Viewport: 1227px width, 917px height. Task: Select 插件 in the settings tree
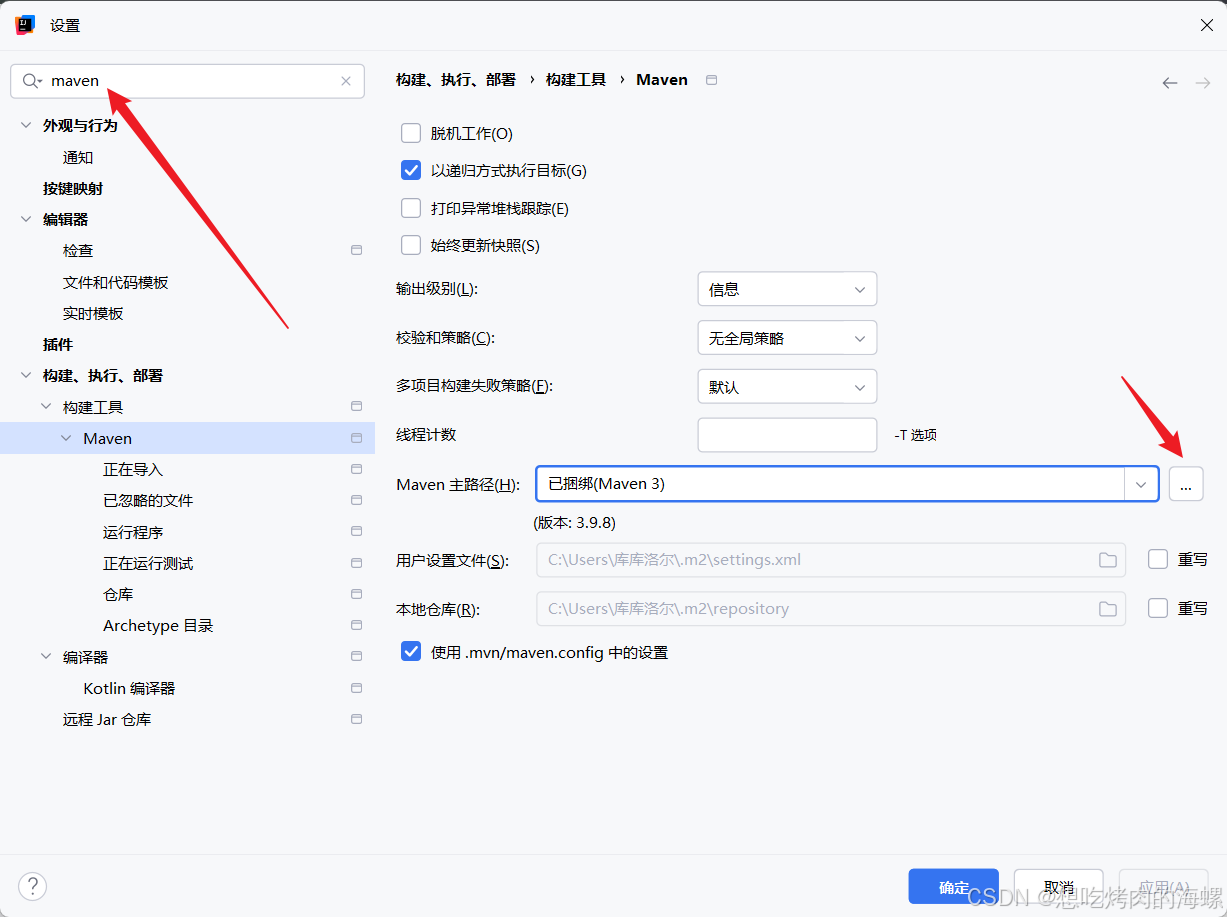pos(58,344)
